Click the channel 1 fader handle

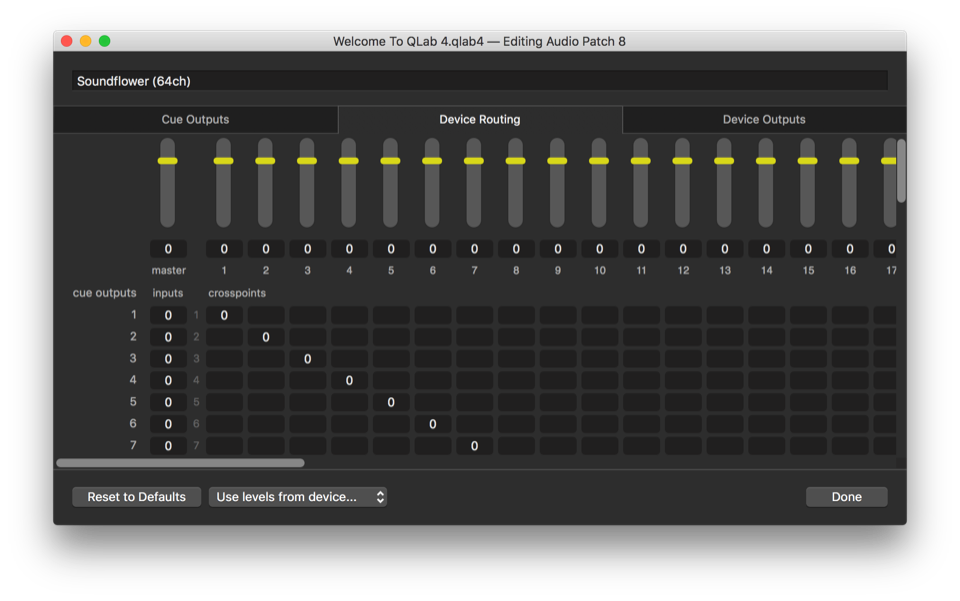click(x=223, y=161)
